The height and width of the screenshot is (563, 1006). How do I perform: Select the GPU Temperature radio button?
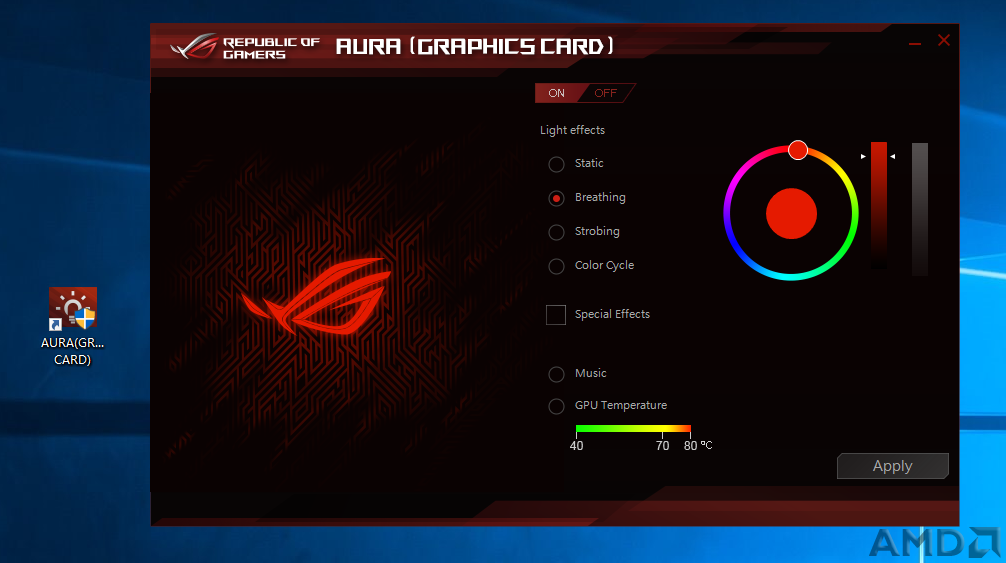click(x=556, y=406)
